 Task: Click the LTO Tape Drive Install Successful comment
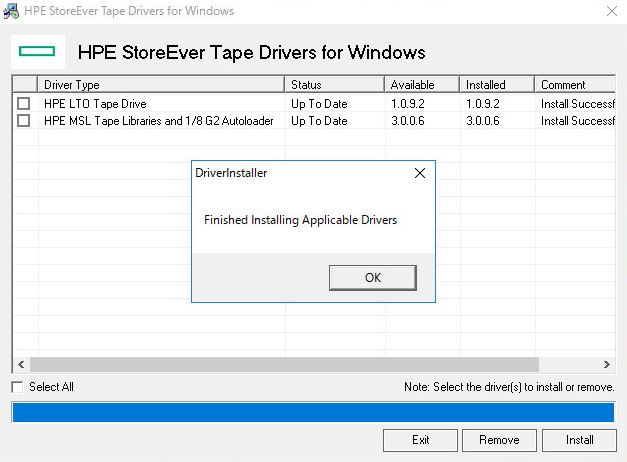click(578, 104)
